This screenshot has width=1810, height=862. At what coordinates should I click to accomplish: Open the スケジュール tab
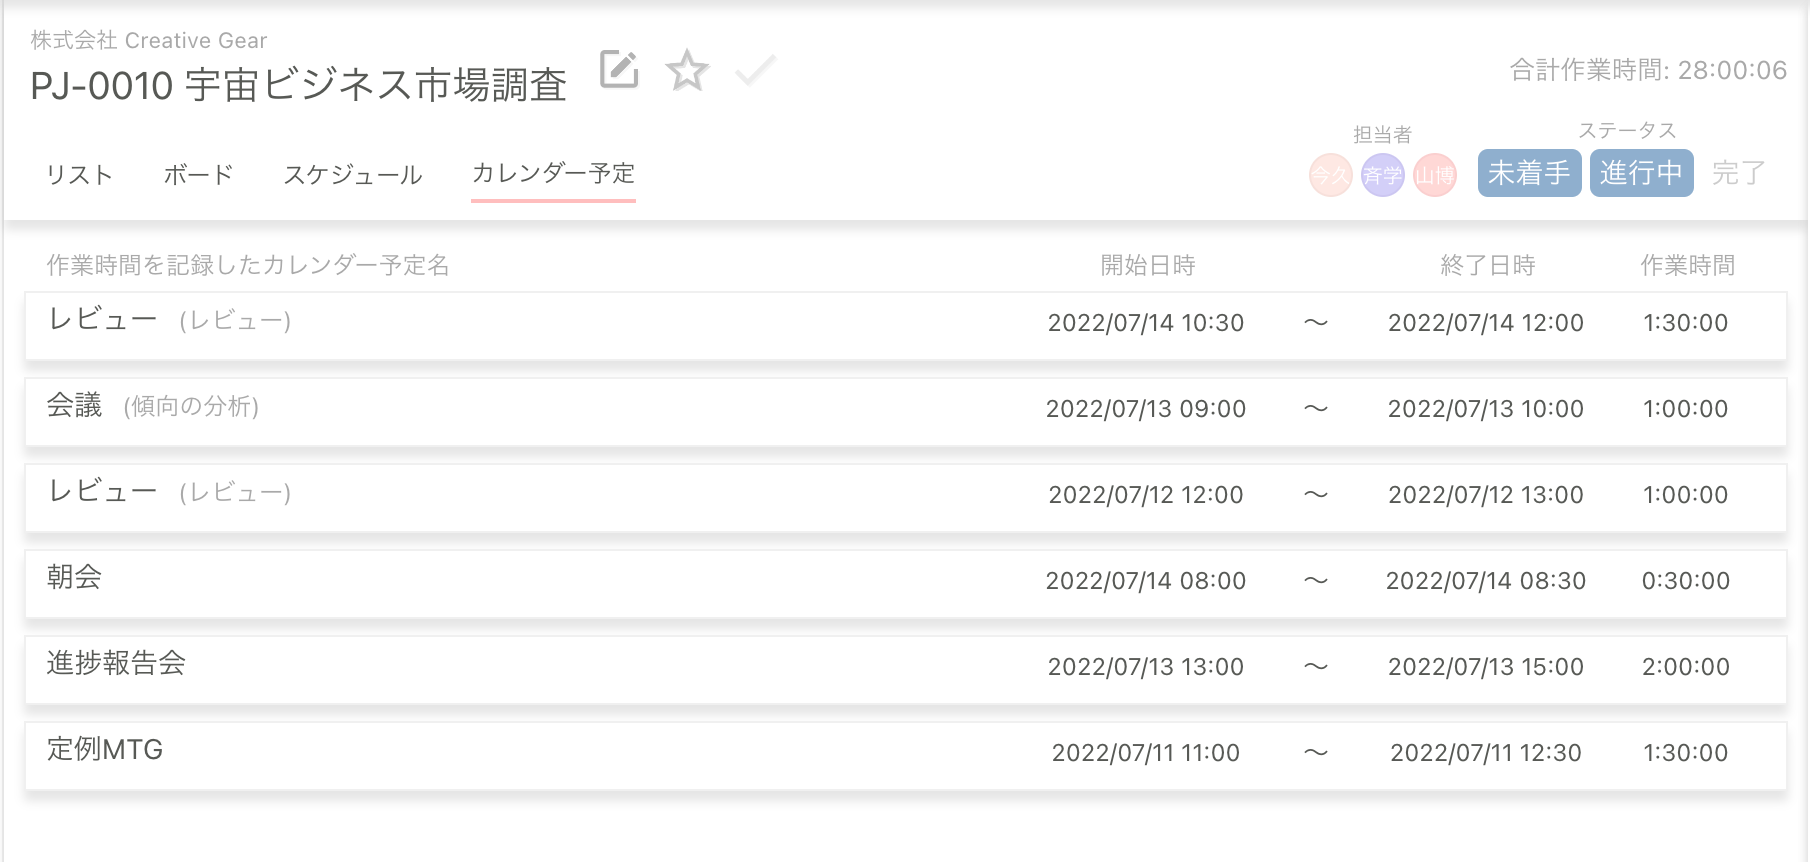(x=353, y=175)
